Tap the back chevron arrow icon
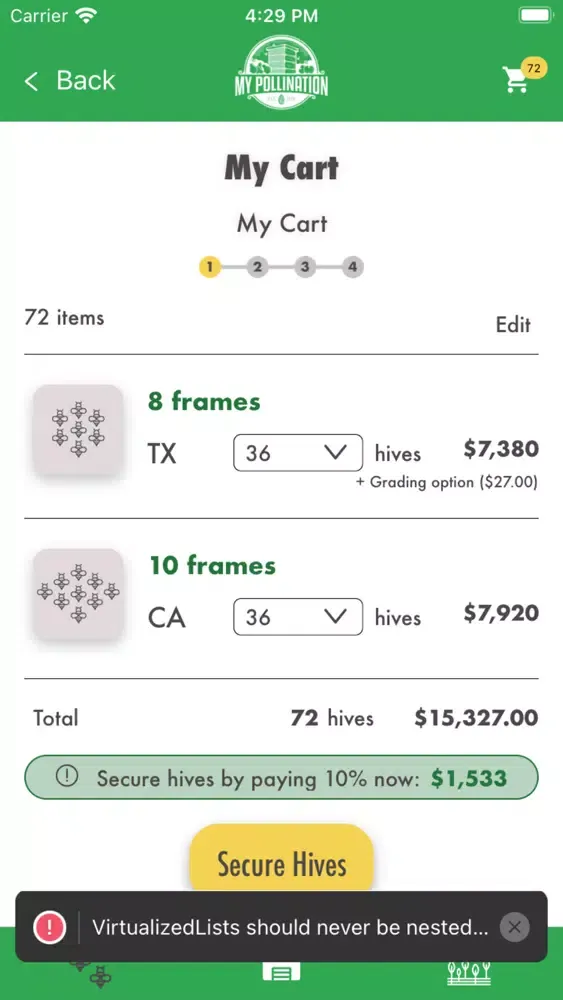563x1000 pixels. [31, 81]
